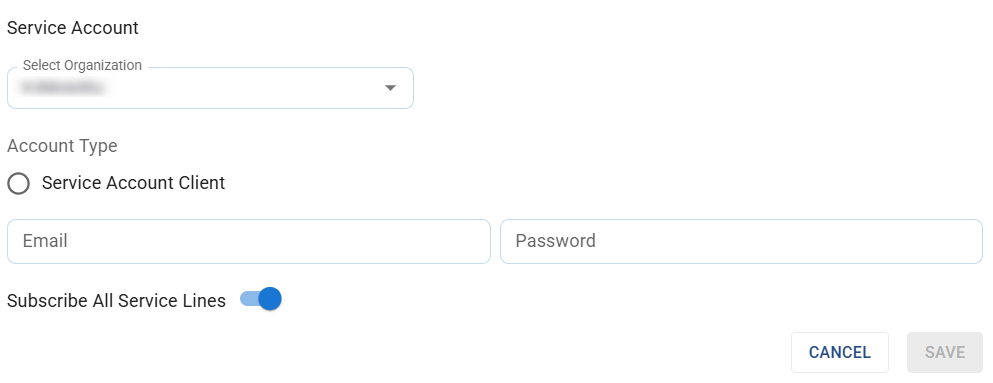Click the blue knob of the subscribe switch
Viewport: 993px width, 383px height.
coord(270,299)
